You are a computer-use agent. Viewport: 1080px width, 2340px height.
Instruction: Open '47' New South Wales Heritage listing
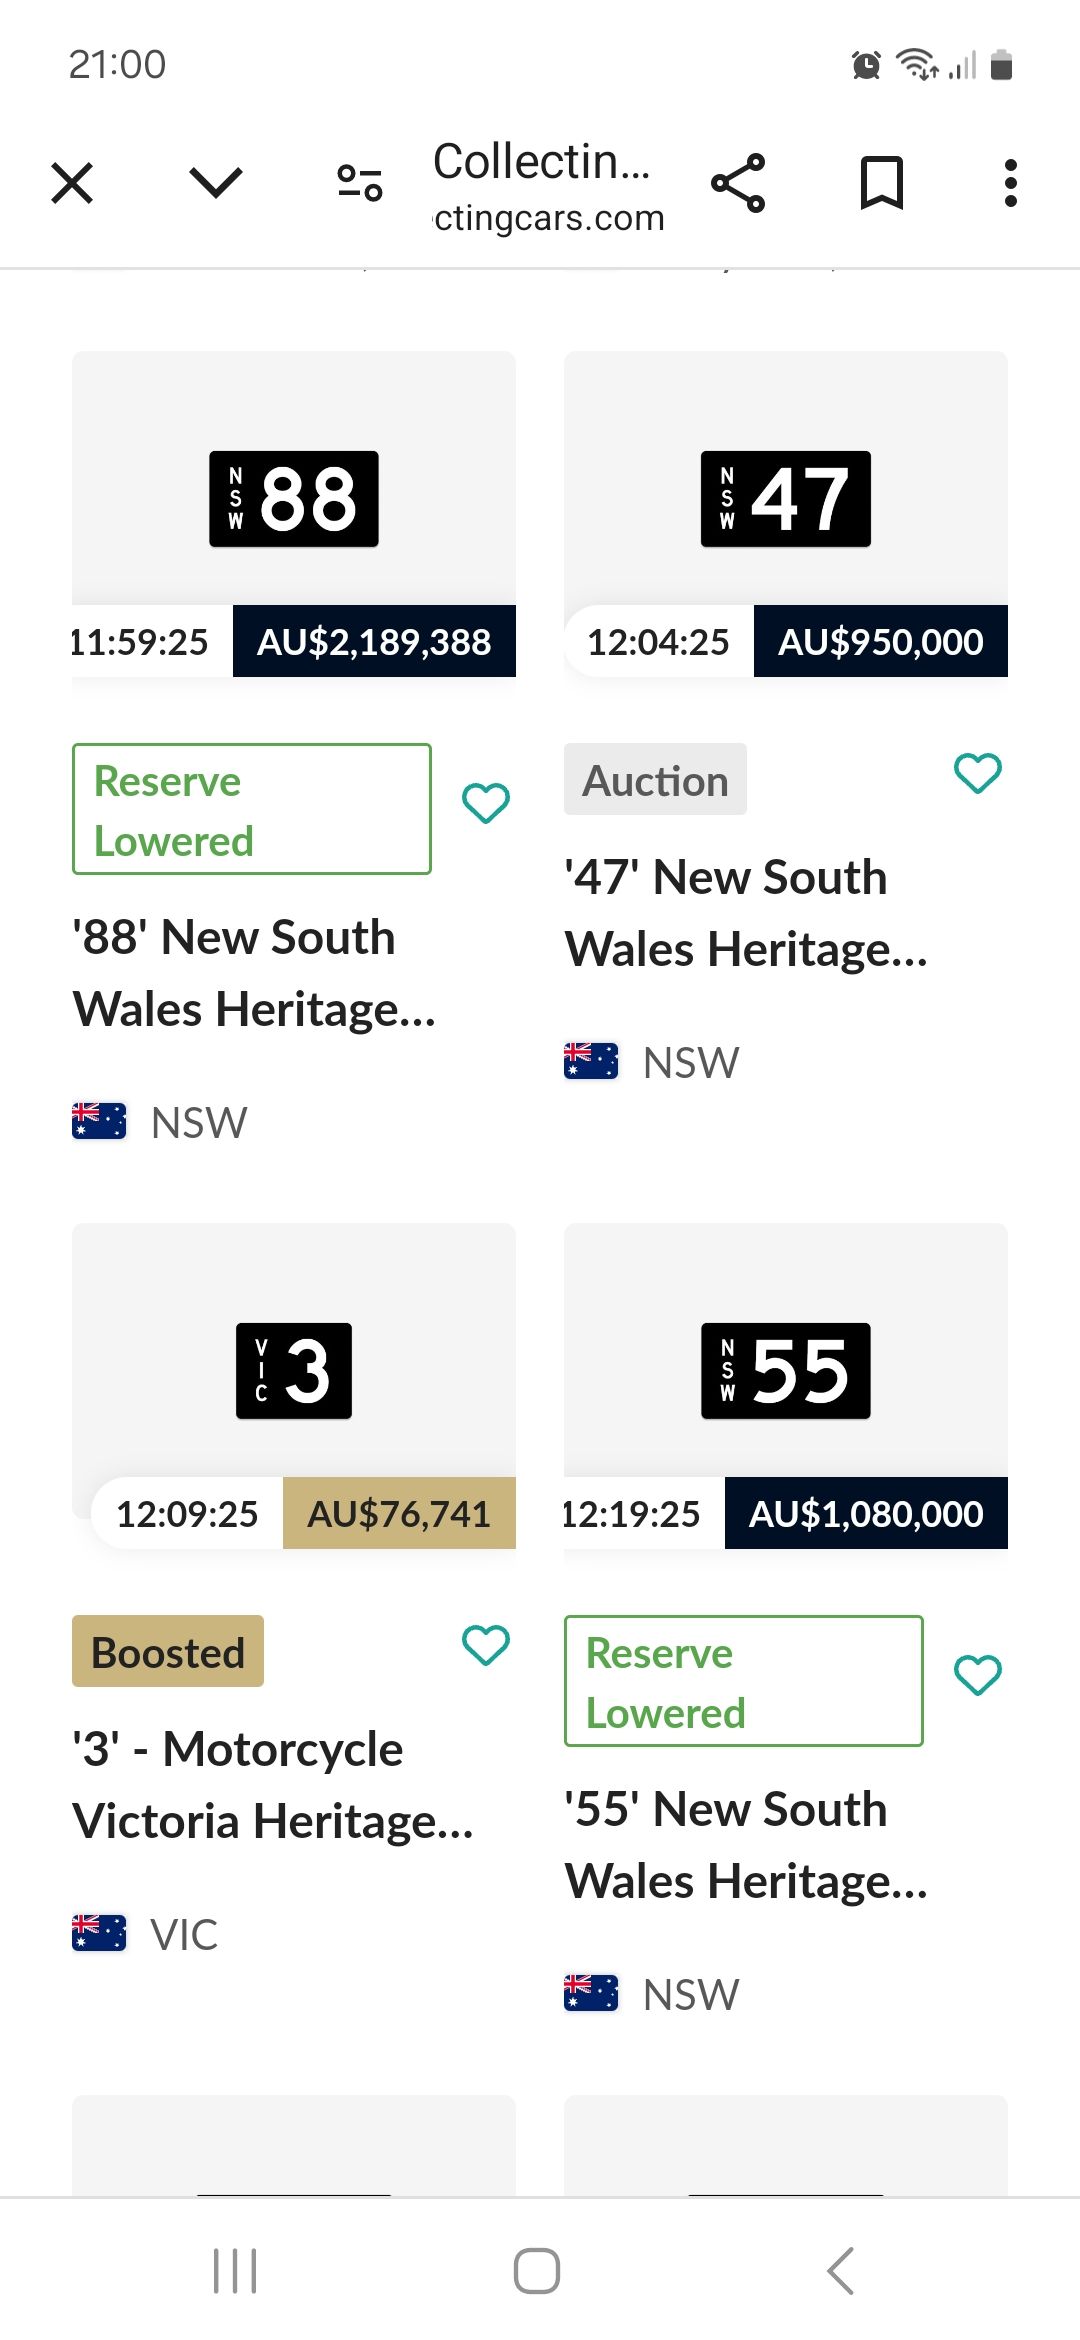pyautogui.click(x=746, y=913)
